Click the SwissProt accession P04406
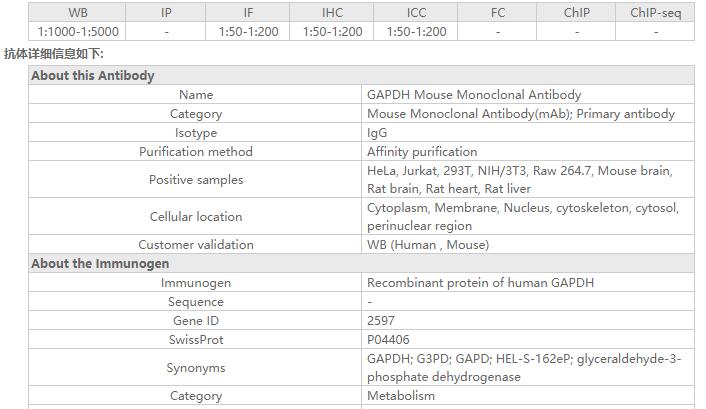The width and height of the screenshot is (706, 409). [388, 340]
